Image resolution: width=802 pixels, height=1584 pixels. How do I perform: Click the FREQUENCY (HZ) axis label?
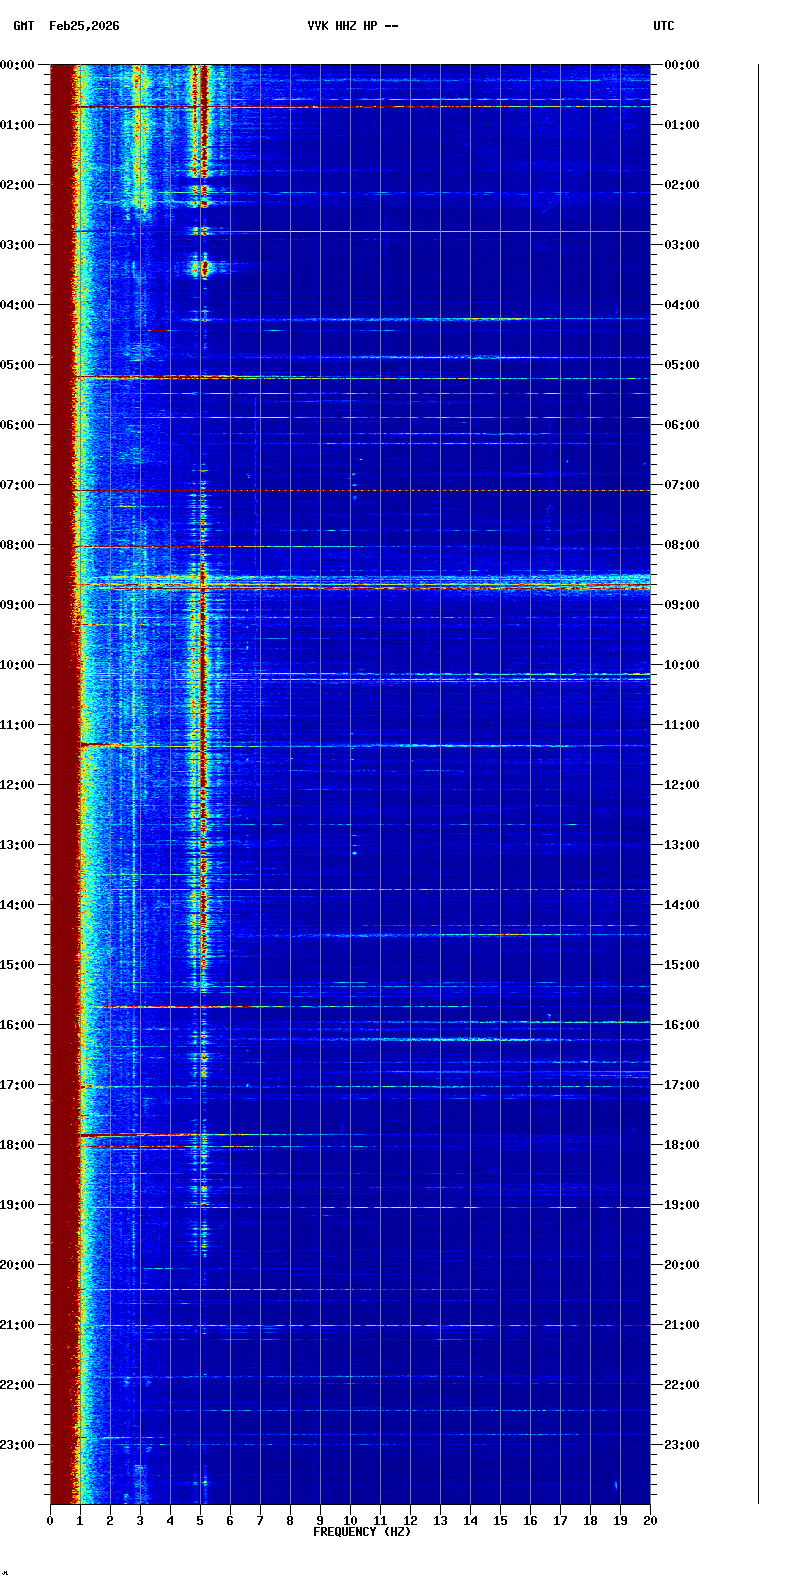coord(362,1532)
